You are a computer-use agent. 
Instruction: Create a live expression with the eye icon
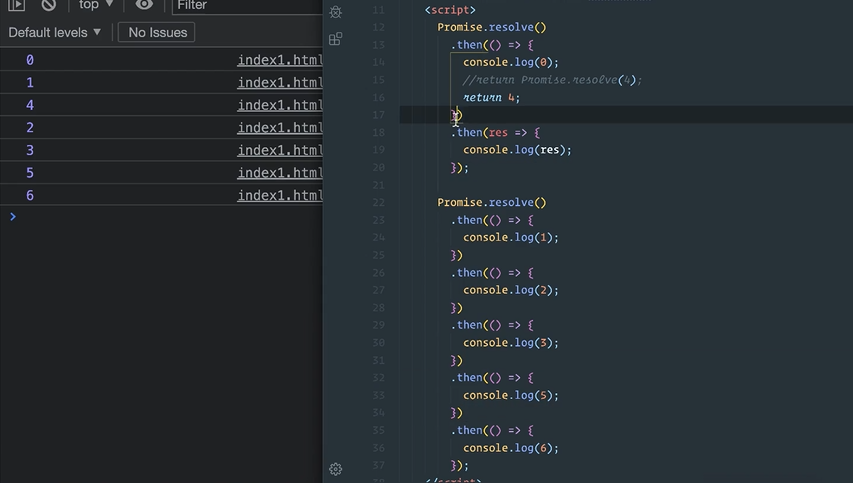144,5
